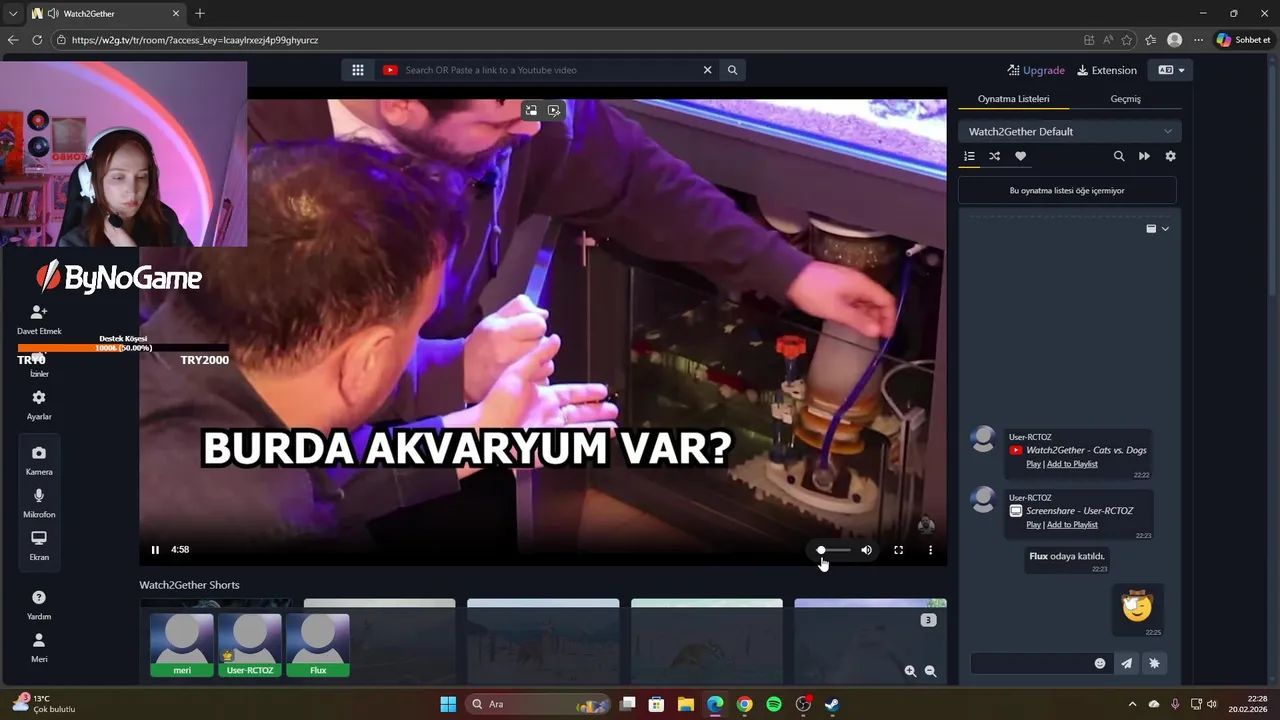Play the Screenshare User-RCTOZ item
Image resolution: width=1280 pixels, height=720 pixels.
1033,524
